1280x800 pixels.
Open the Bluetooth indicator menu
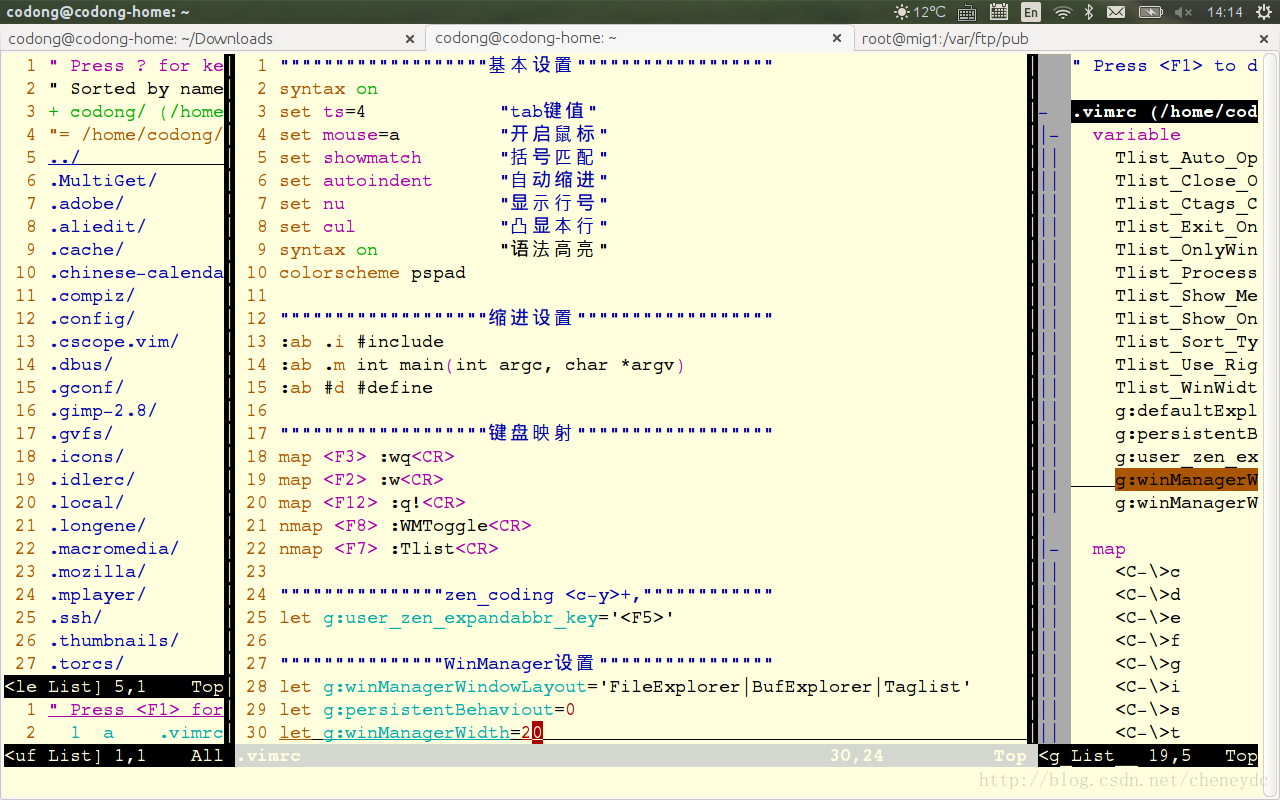(1090, 12)
